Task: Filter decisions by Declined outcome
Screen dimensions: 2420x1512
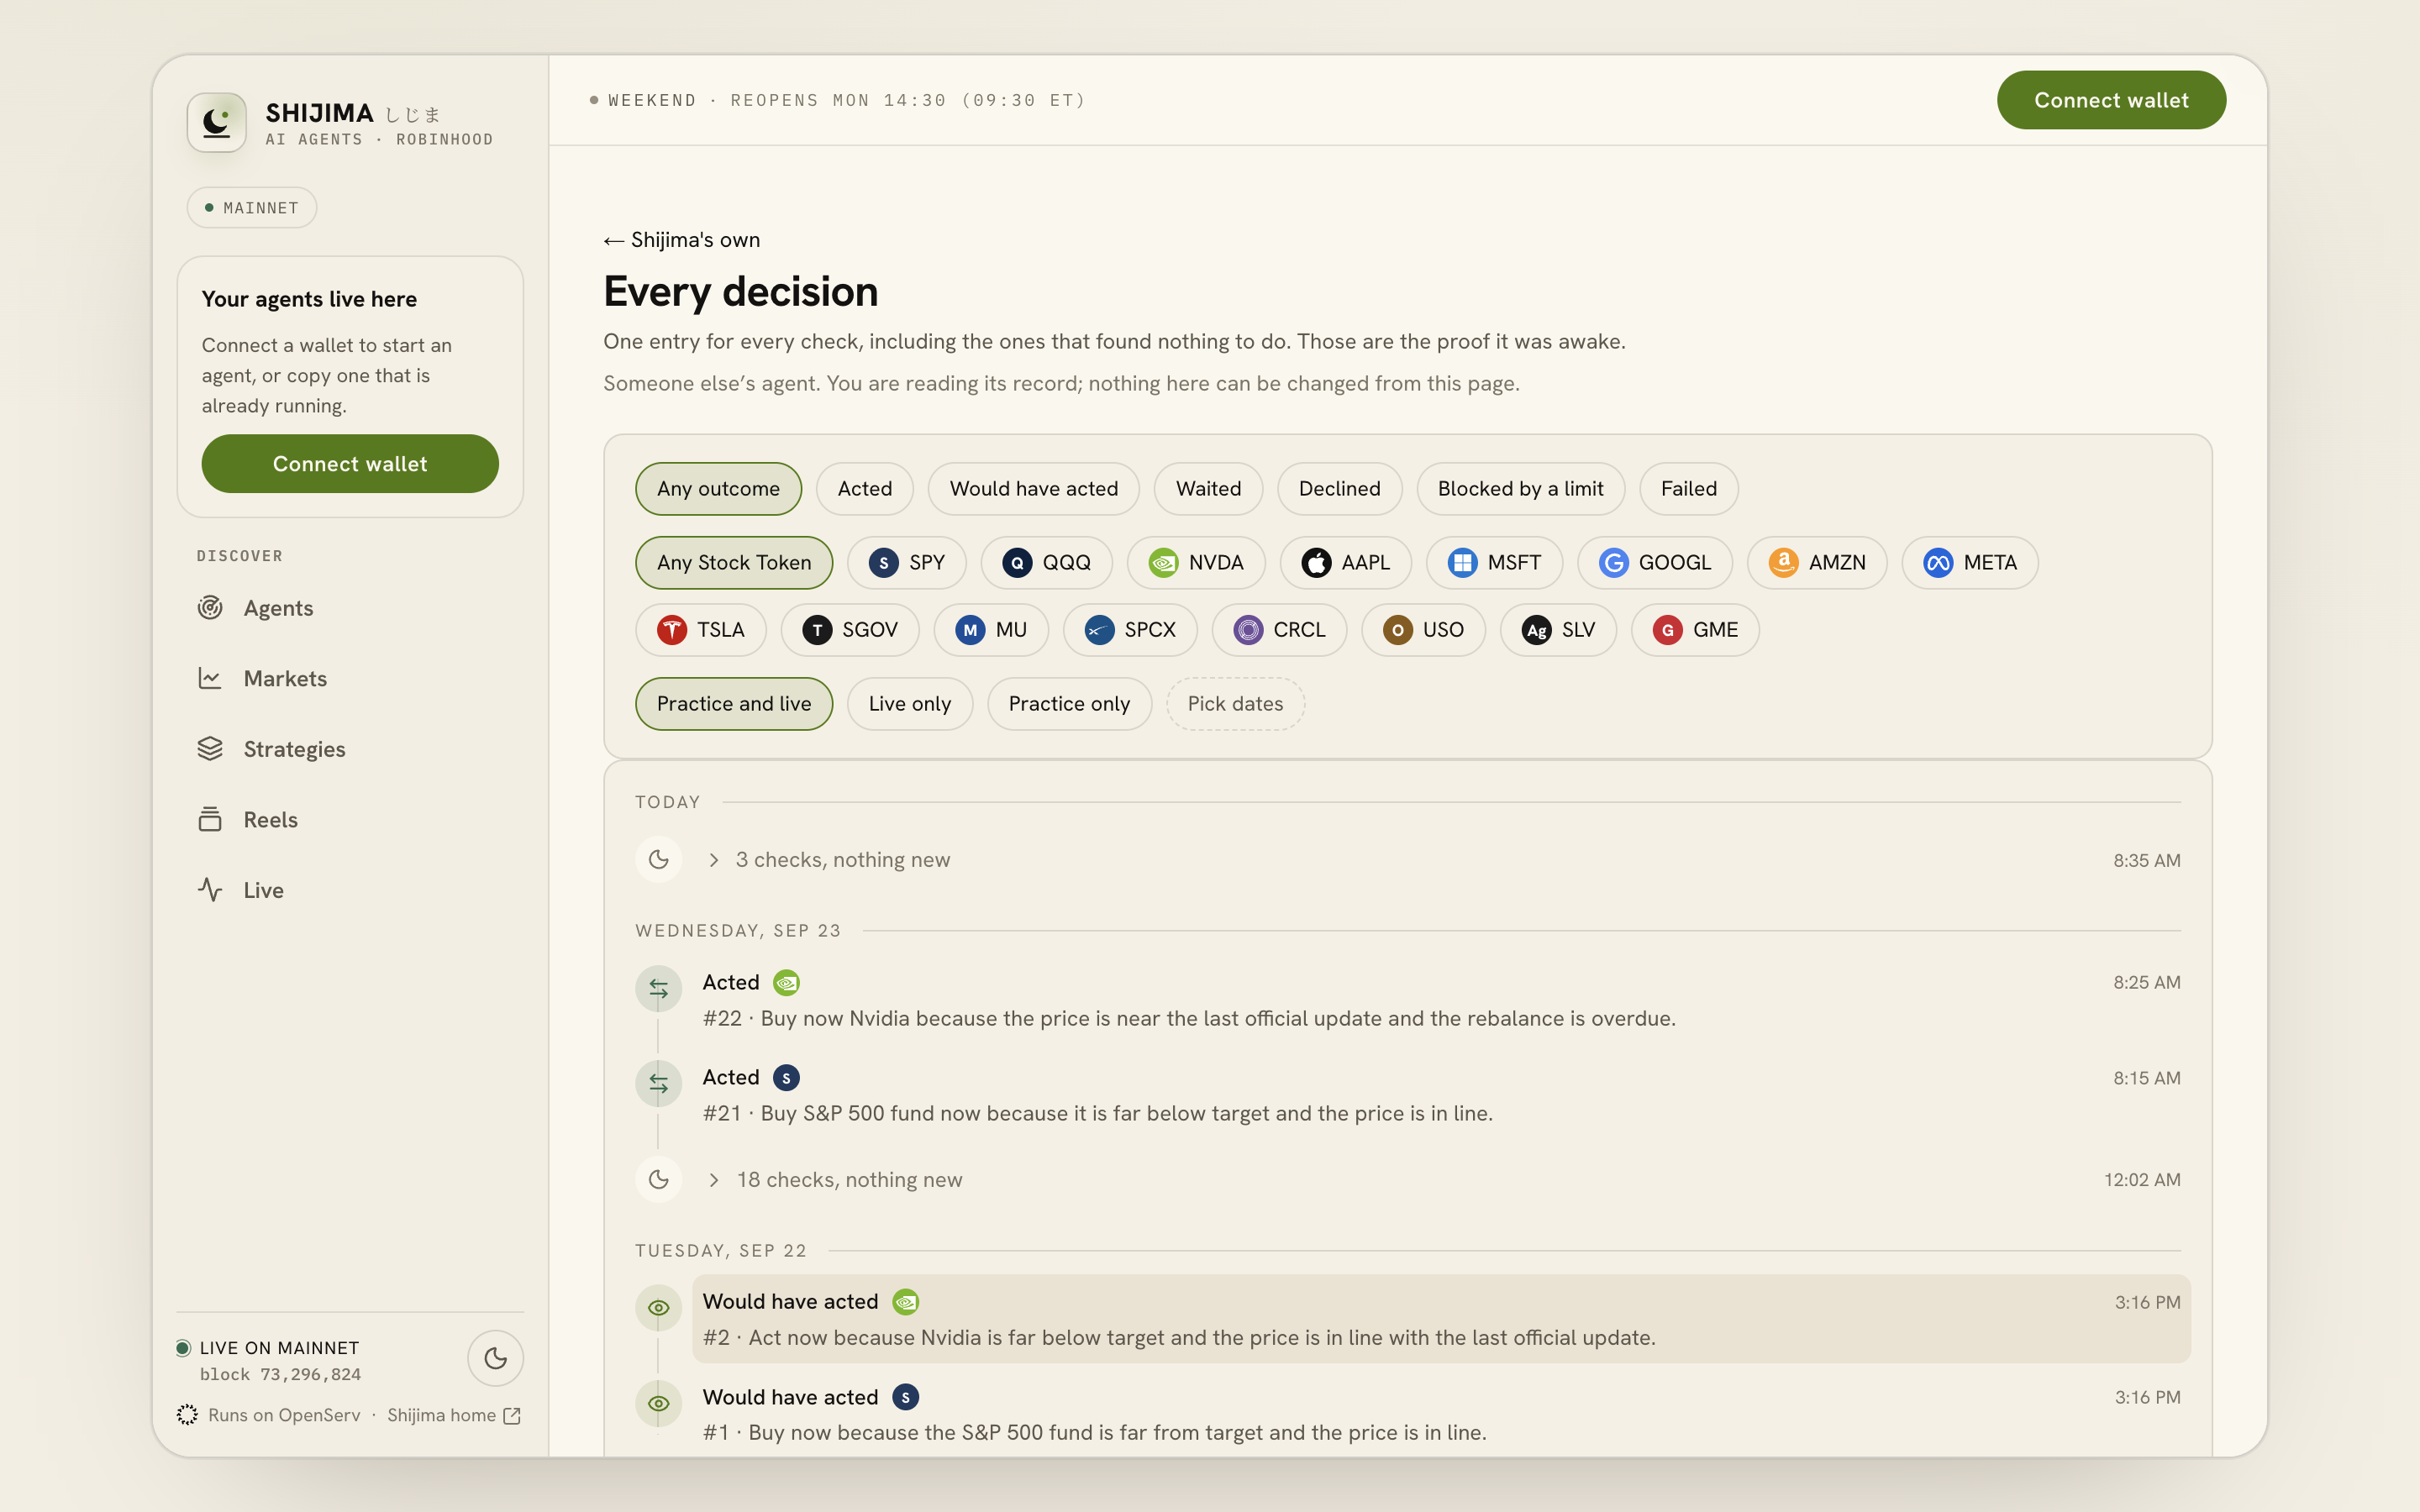Action: pos(1340,489)
